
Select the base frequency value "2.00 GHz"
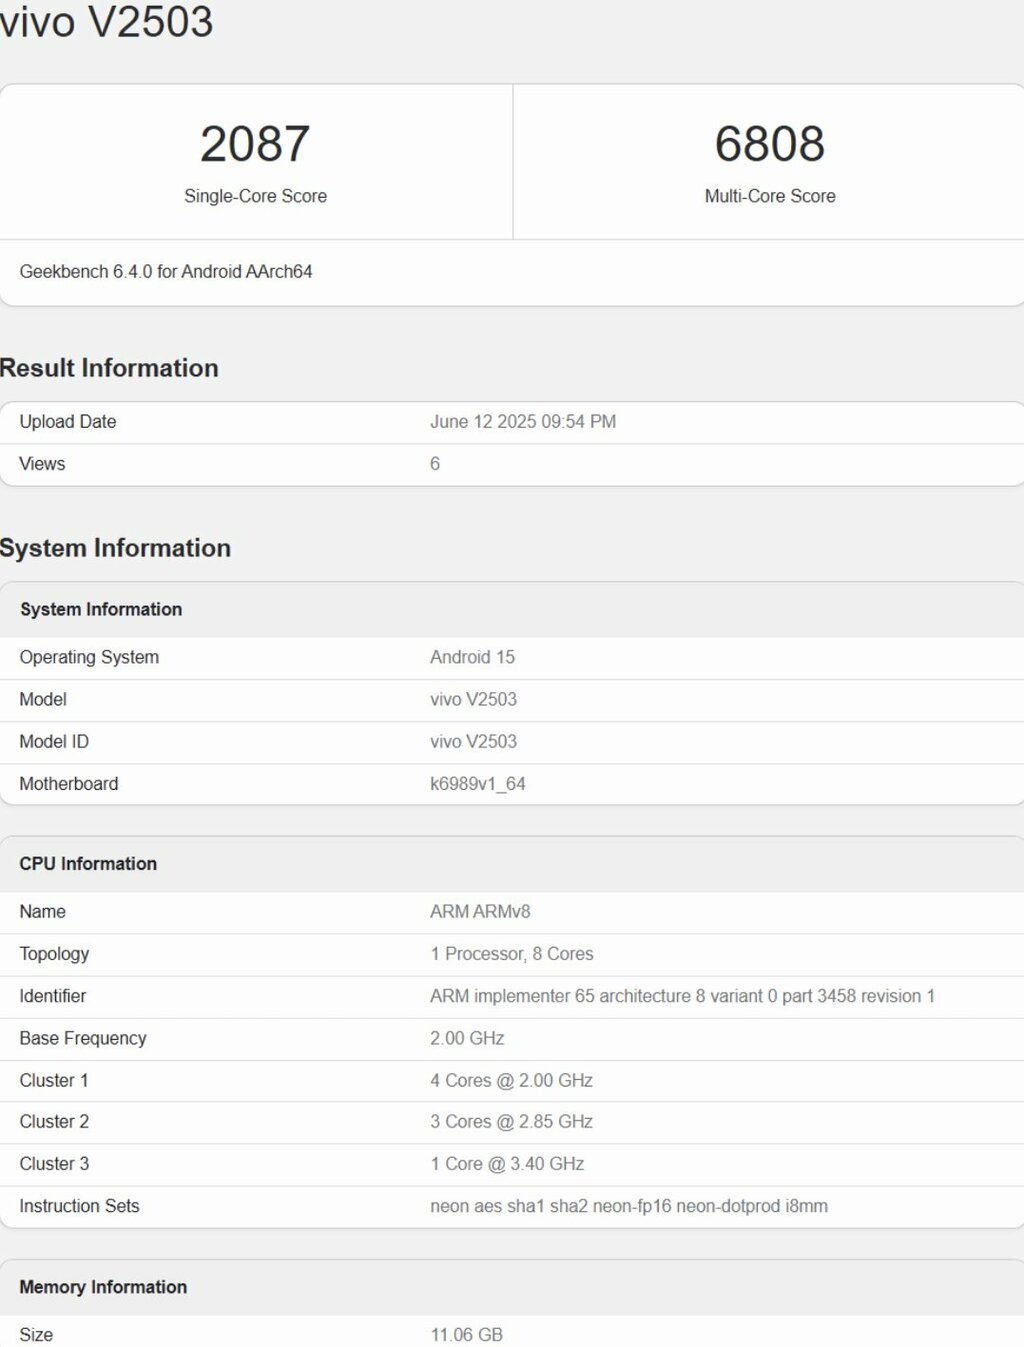[x=467, y=1038]
